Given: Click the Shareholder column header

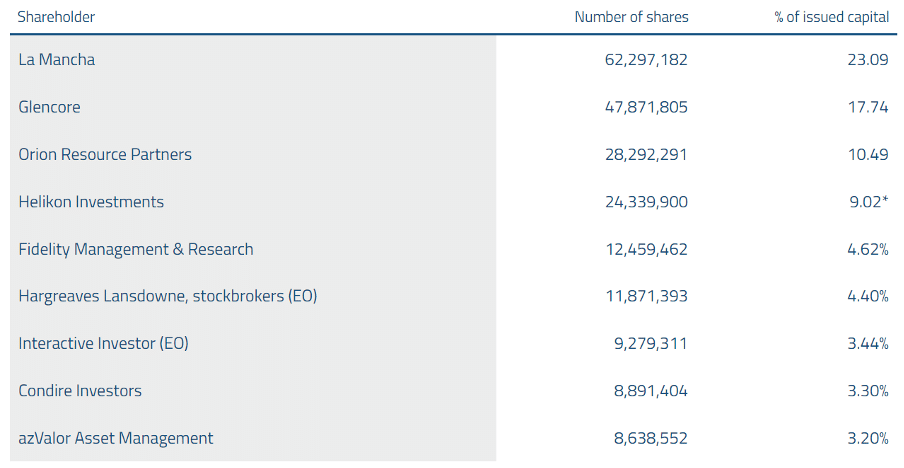Looking at the screenshot, I should click(x=56, y=17).
